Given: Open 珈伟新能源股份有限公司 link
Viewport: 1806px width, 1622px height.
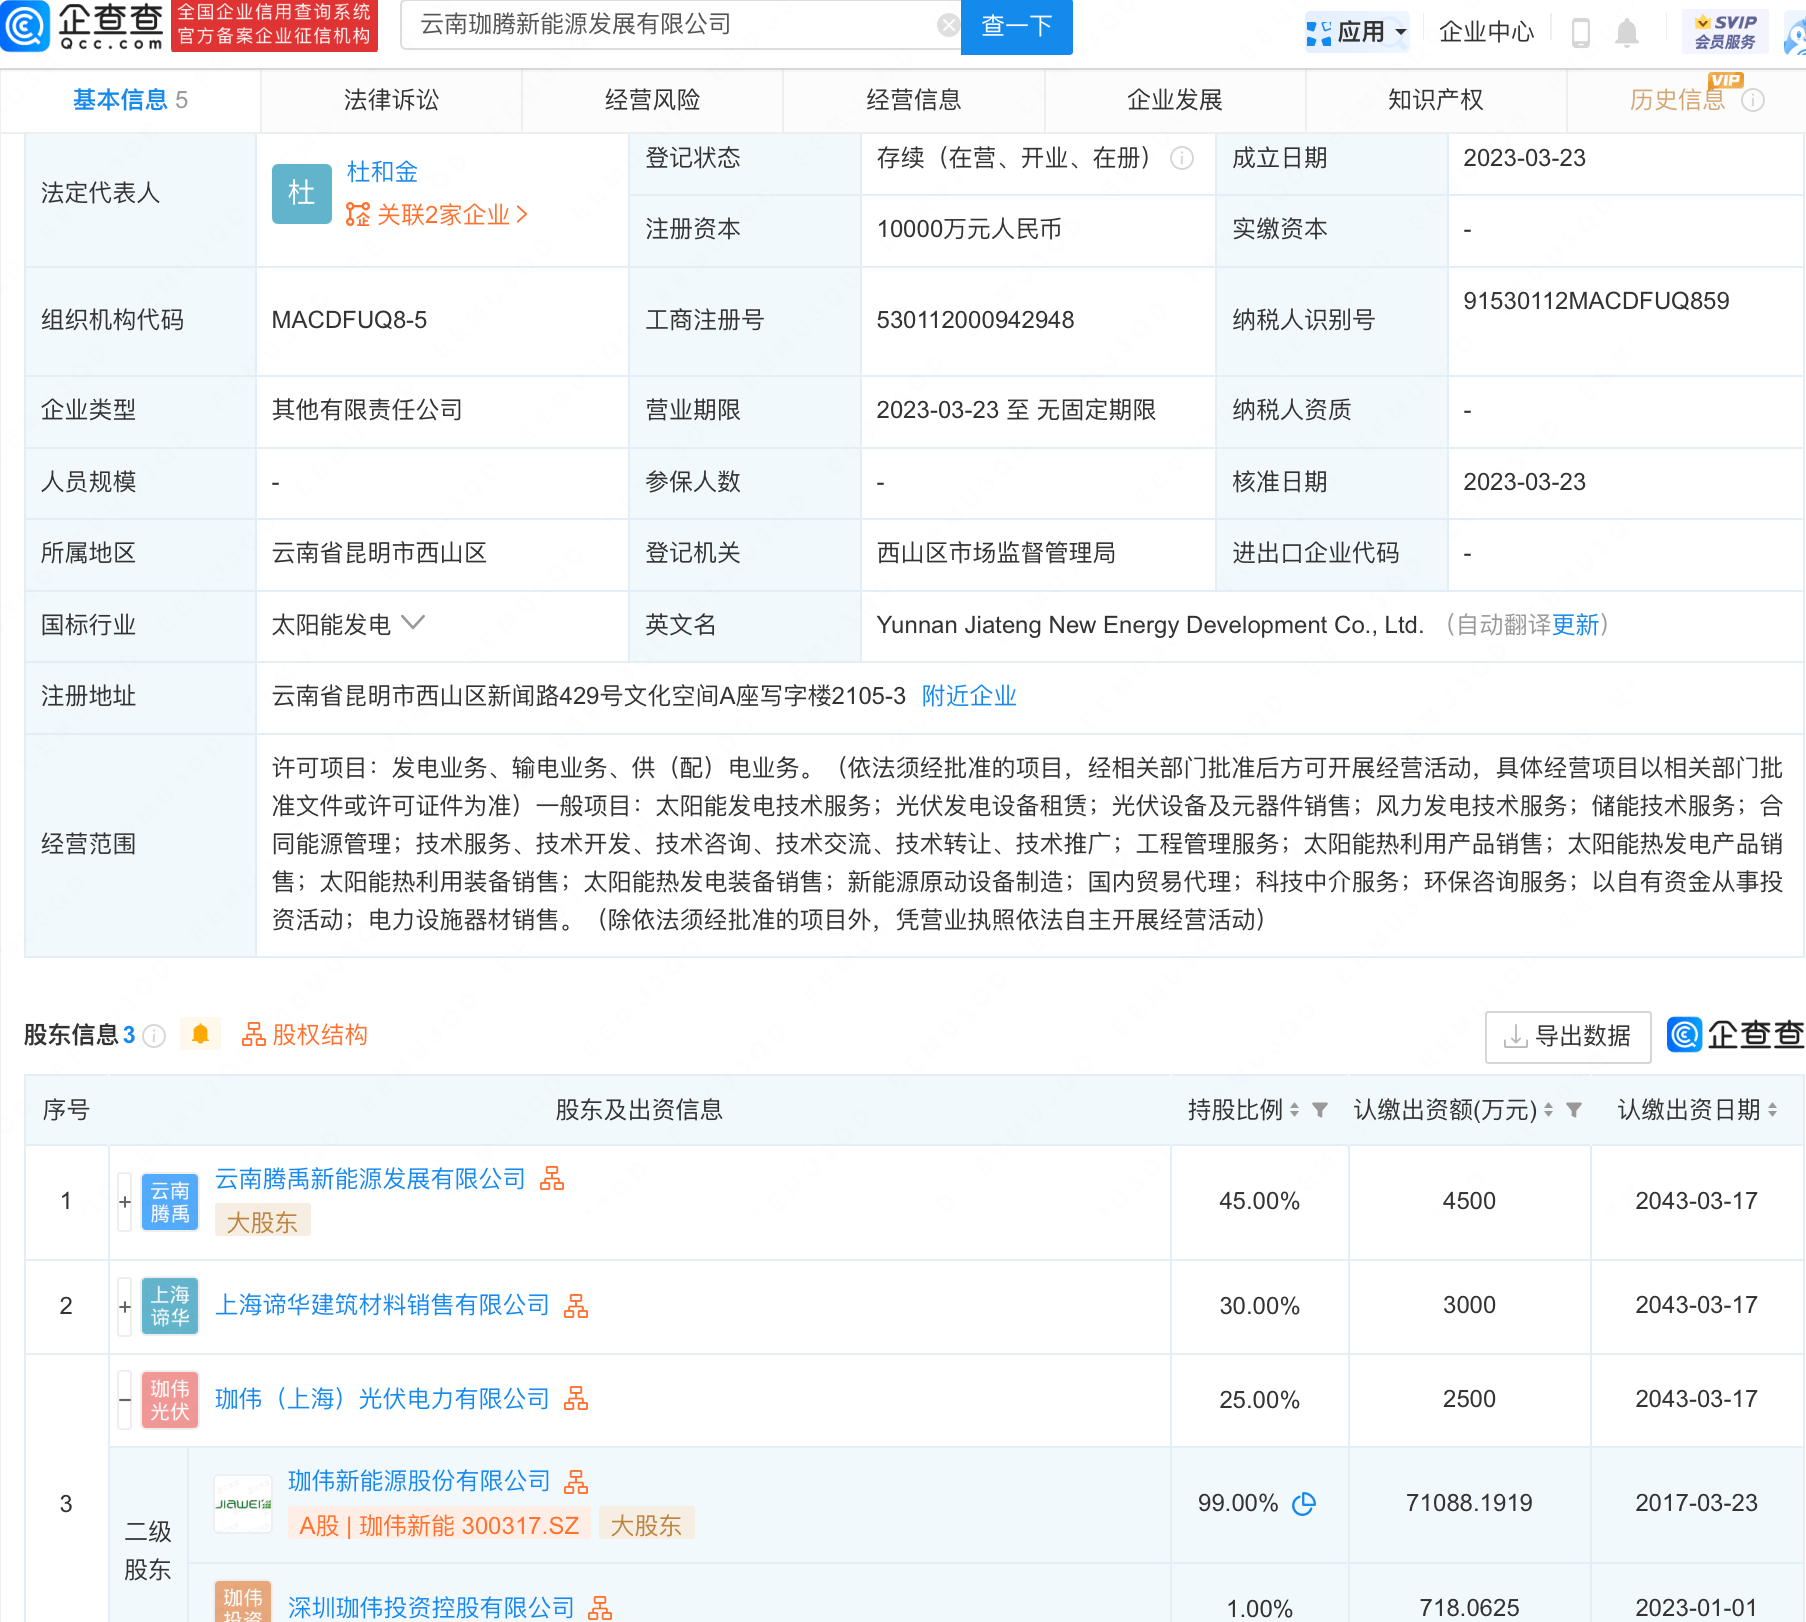Looking at the screenshot, I should (419, 1481).
